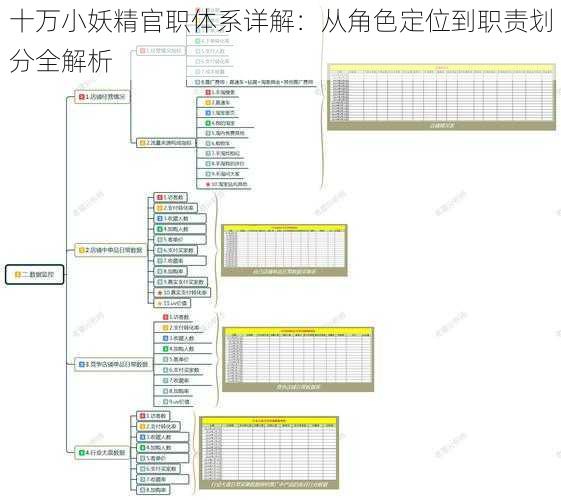Select 3.收藏人数 under 店铺中单品日常数据
The image size is (561, 500).
click(x=180, y=218)
